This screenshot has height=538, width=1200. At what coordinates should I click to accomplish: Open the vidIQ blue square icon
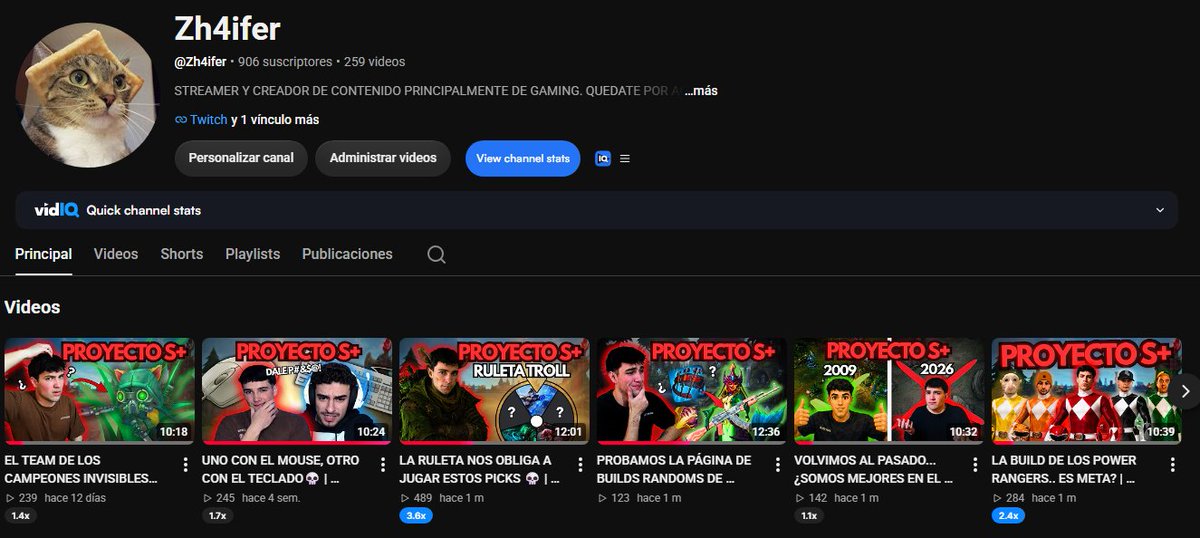pyautogui.click(x=603, y=158)
